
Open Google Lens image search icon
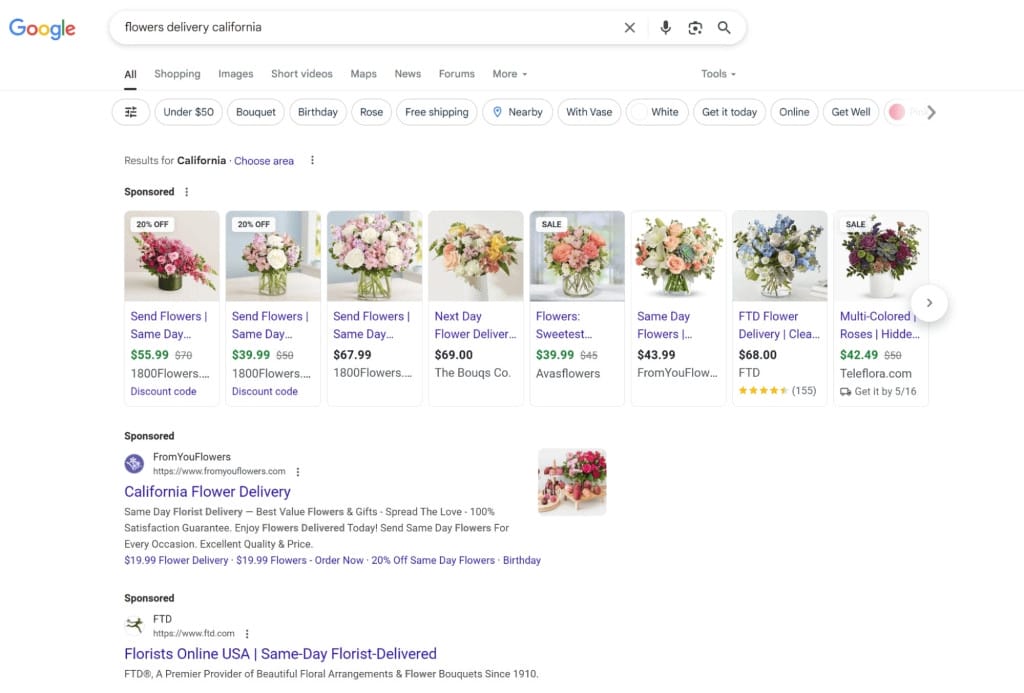tap(695, 27)
